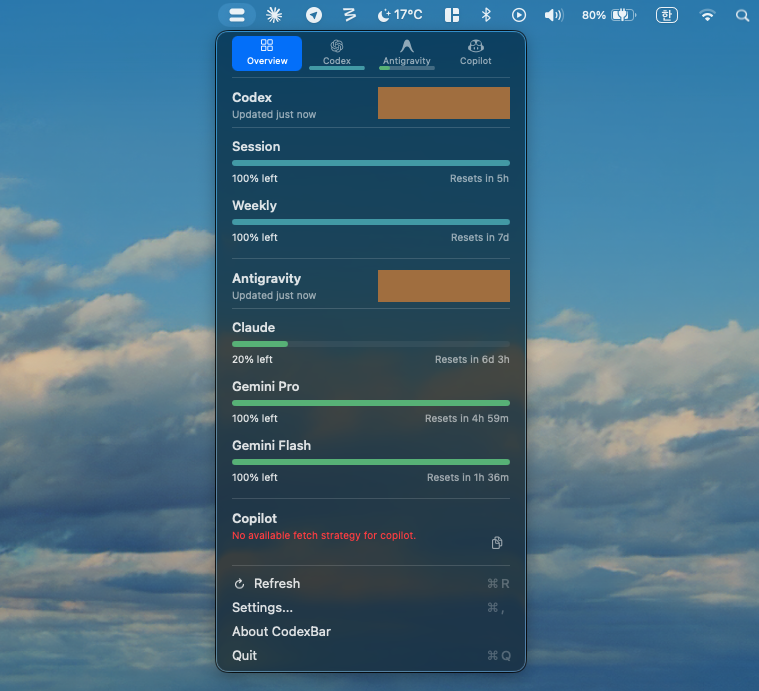
Task: Select the Overview tab
Action: [267, 53]
